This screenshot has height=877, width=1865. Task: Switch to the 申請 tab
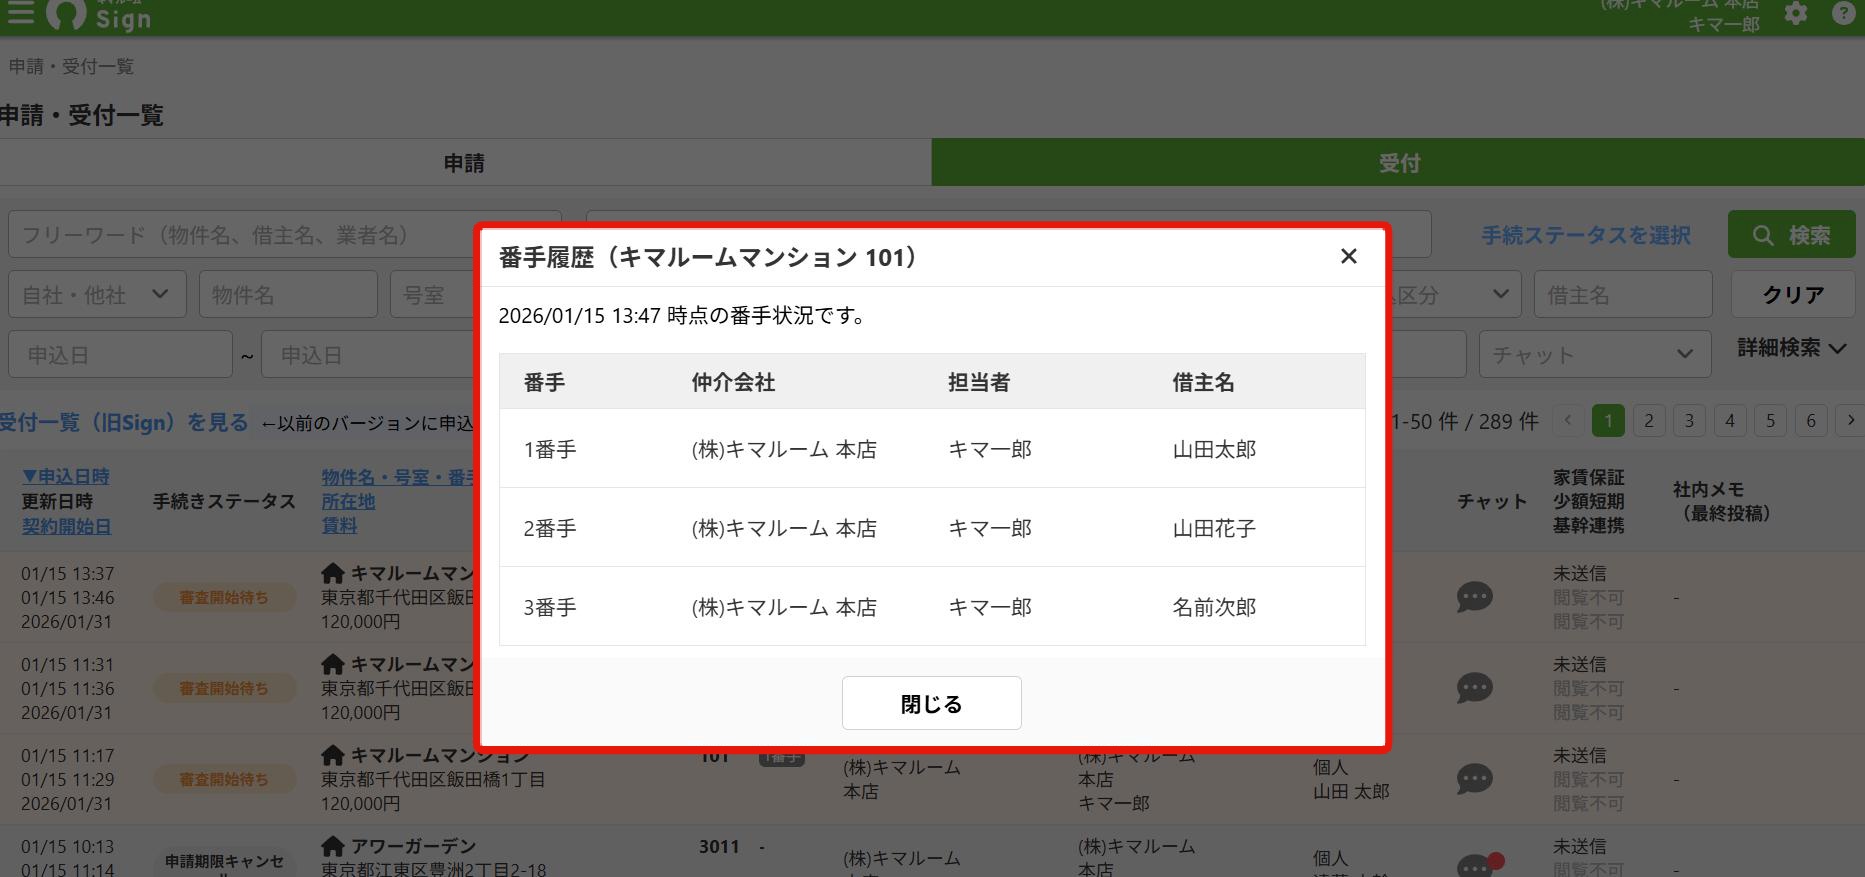click(x=465, y=162)
